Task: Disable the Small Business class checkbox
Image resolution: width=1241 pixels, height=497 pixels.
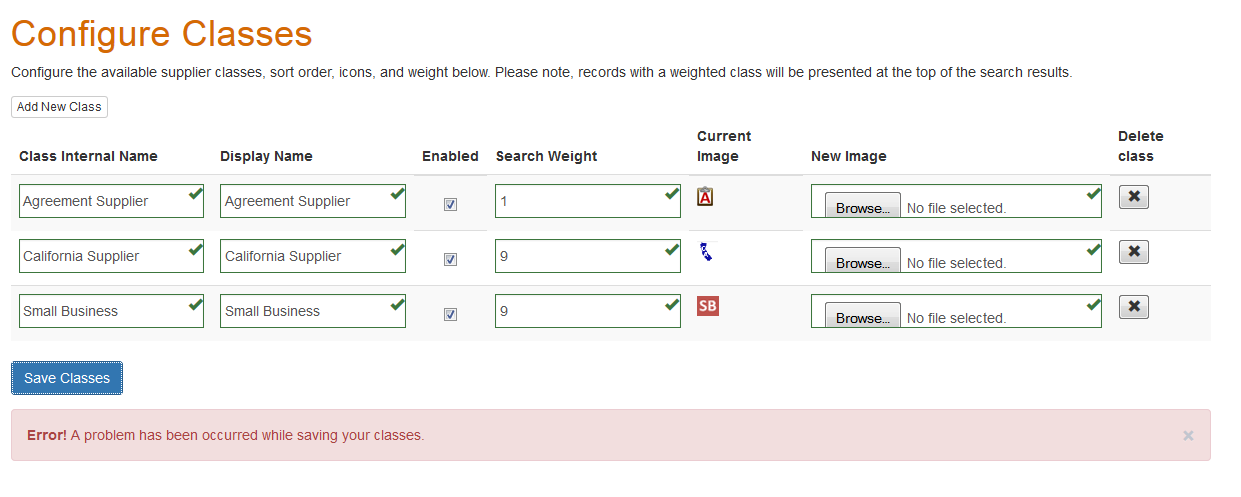Action: click(450, 315)
